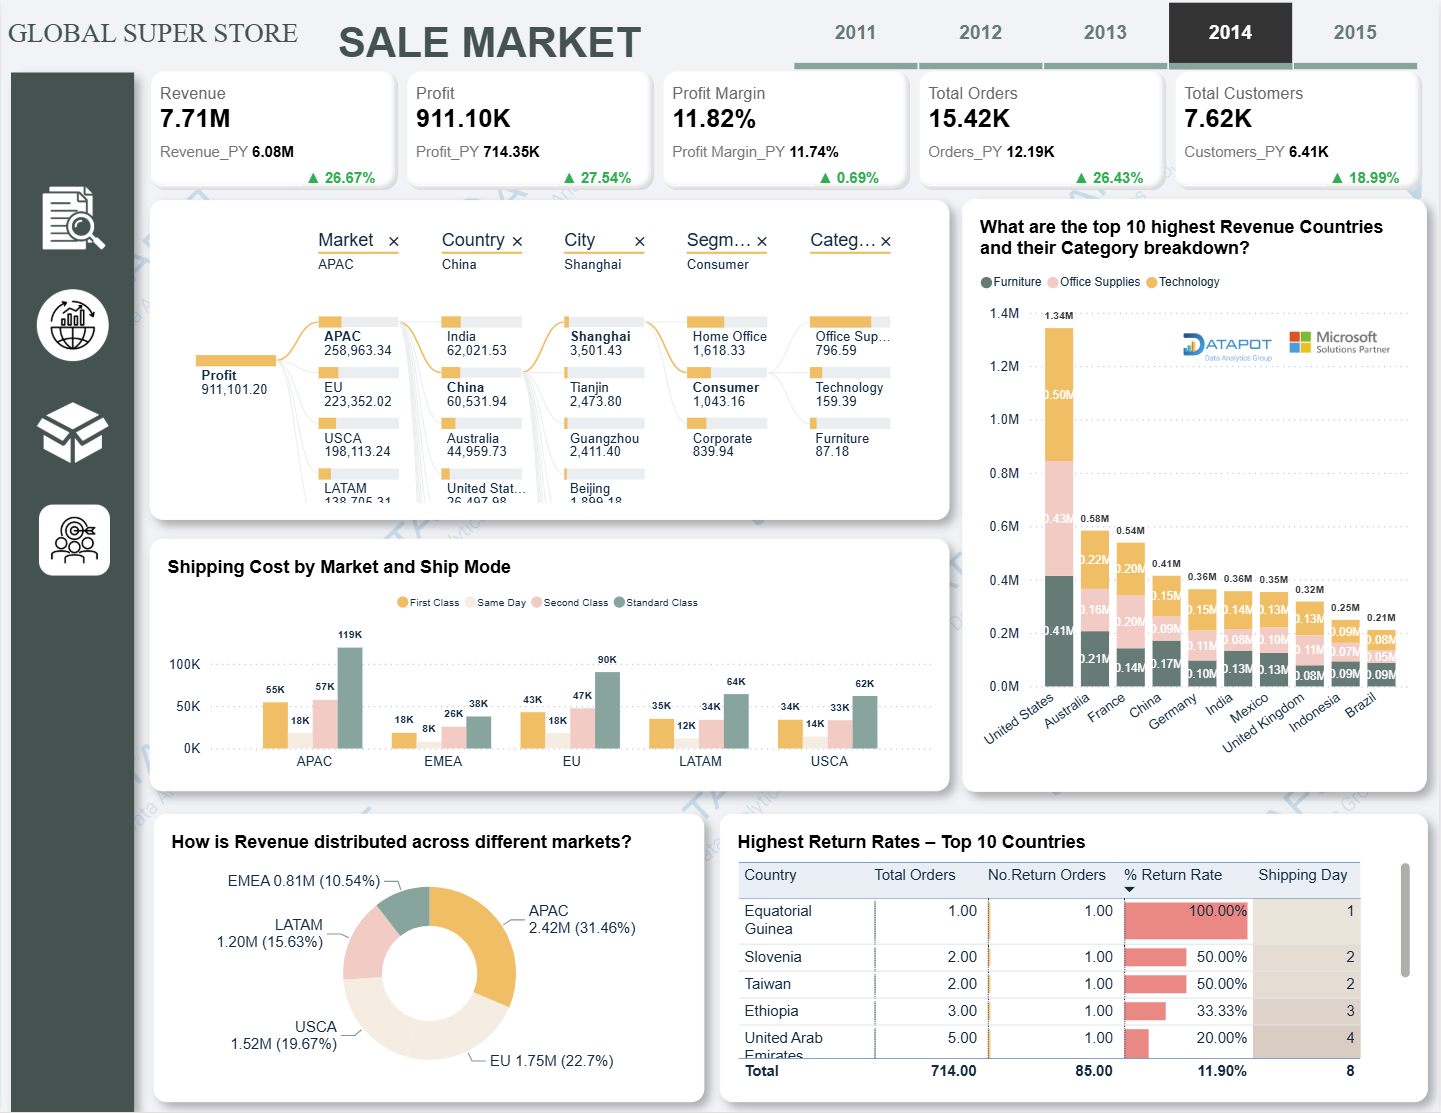This screenshot has width=1441, height=1113.
Task: Select the Ethiopia row in return table
Action: [x=1048, y=1012]
